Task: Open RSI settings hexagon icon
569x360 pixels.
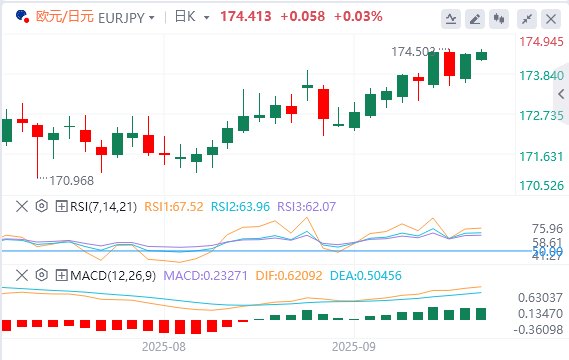Action: tap(42, 206)
